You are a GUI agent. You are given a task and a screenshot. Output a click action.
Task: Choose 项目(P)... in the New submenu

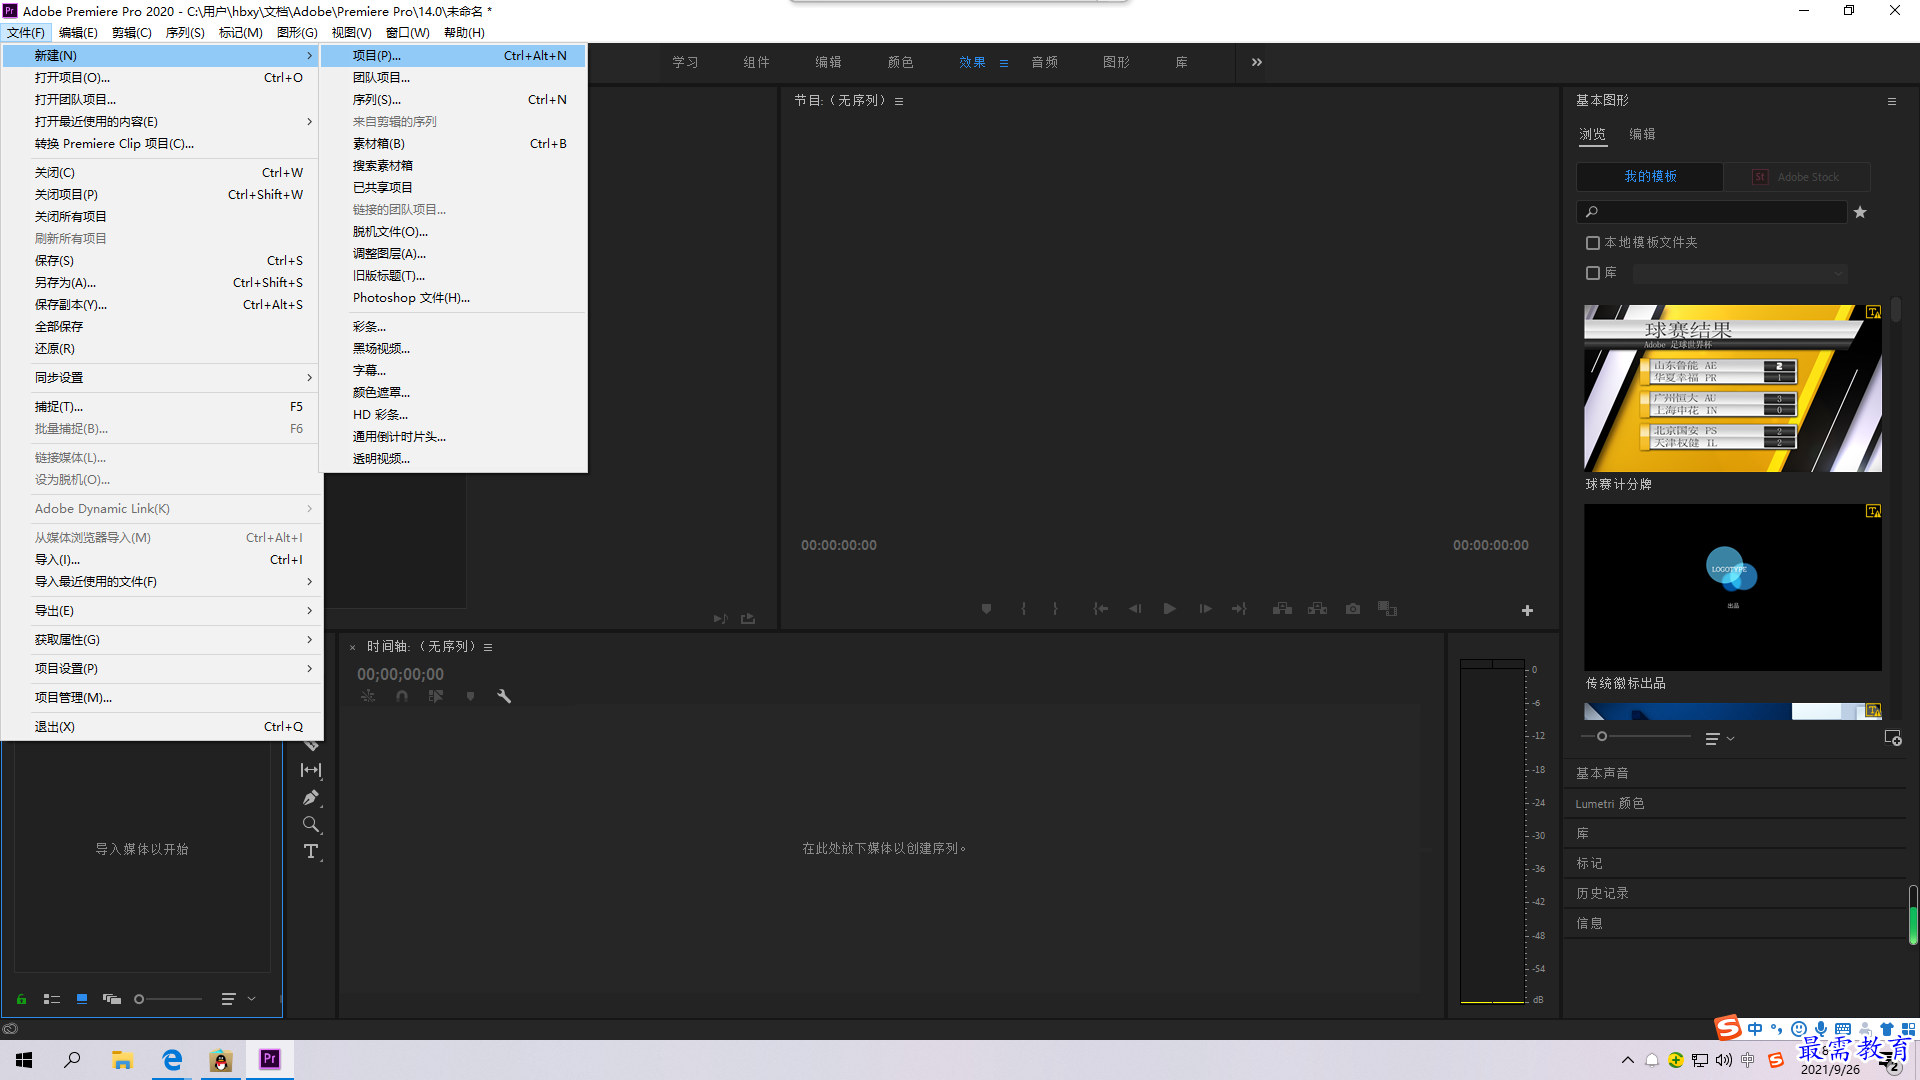point(454,56)
